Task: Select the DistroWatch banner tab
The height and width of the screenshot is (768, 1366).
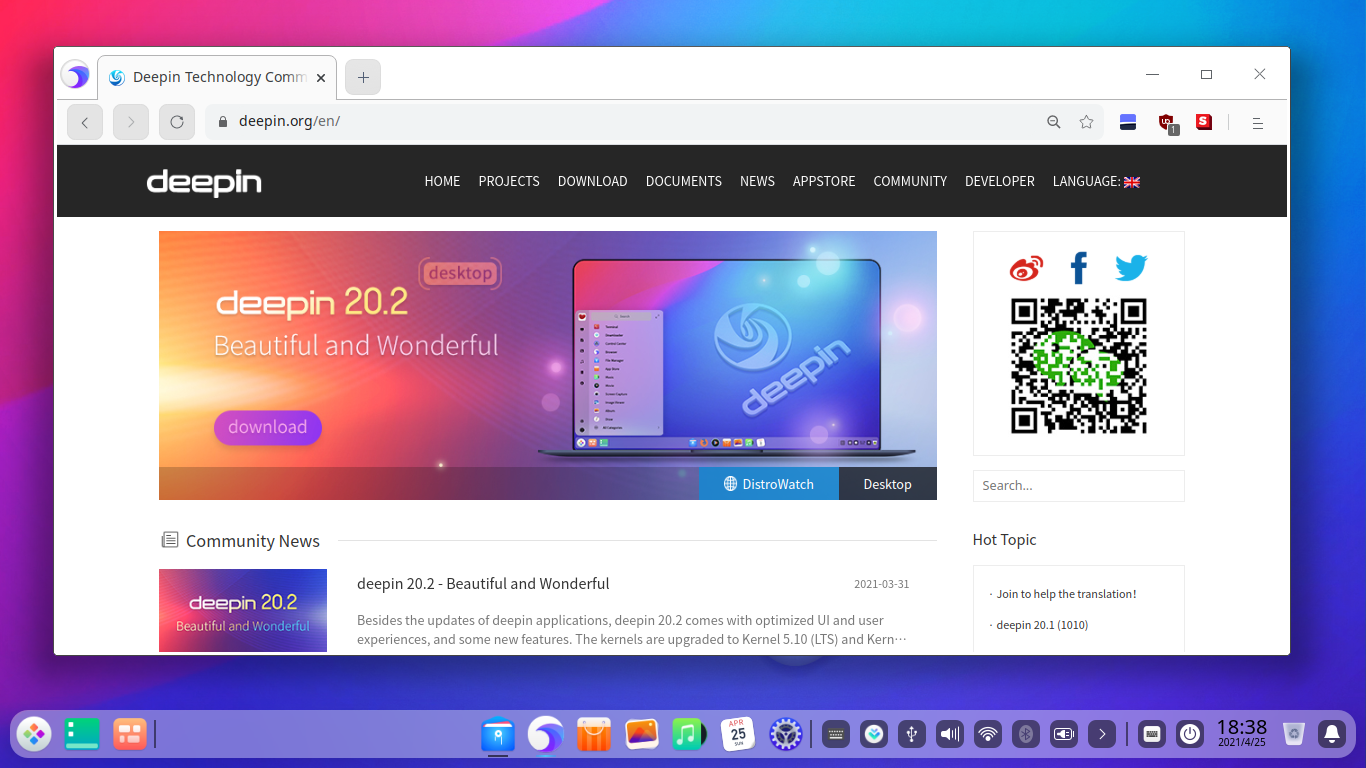Action: [x=769, y=484]
